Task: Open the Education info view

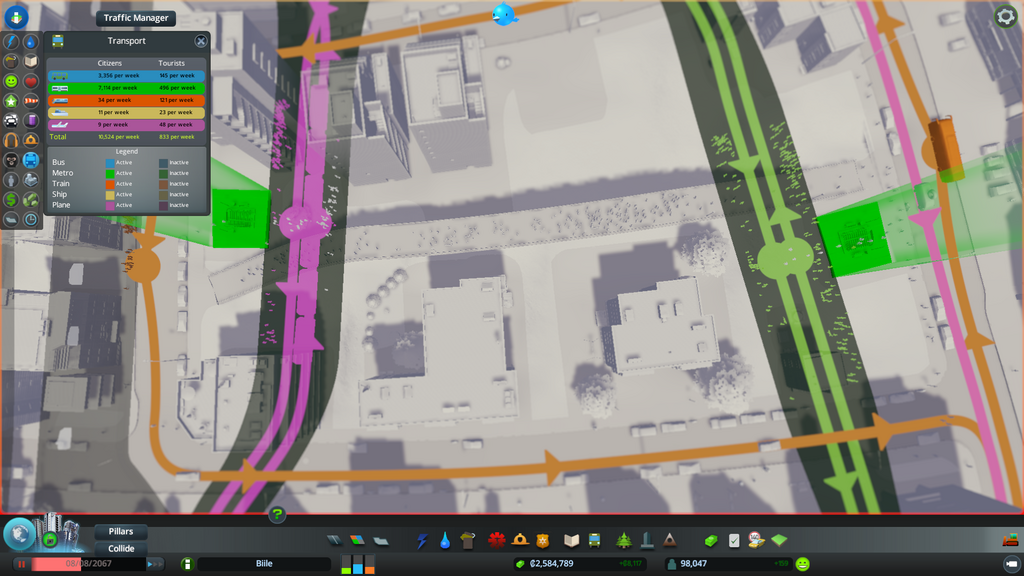Action: point(31,61)
